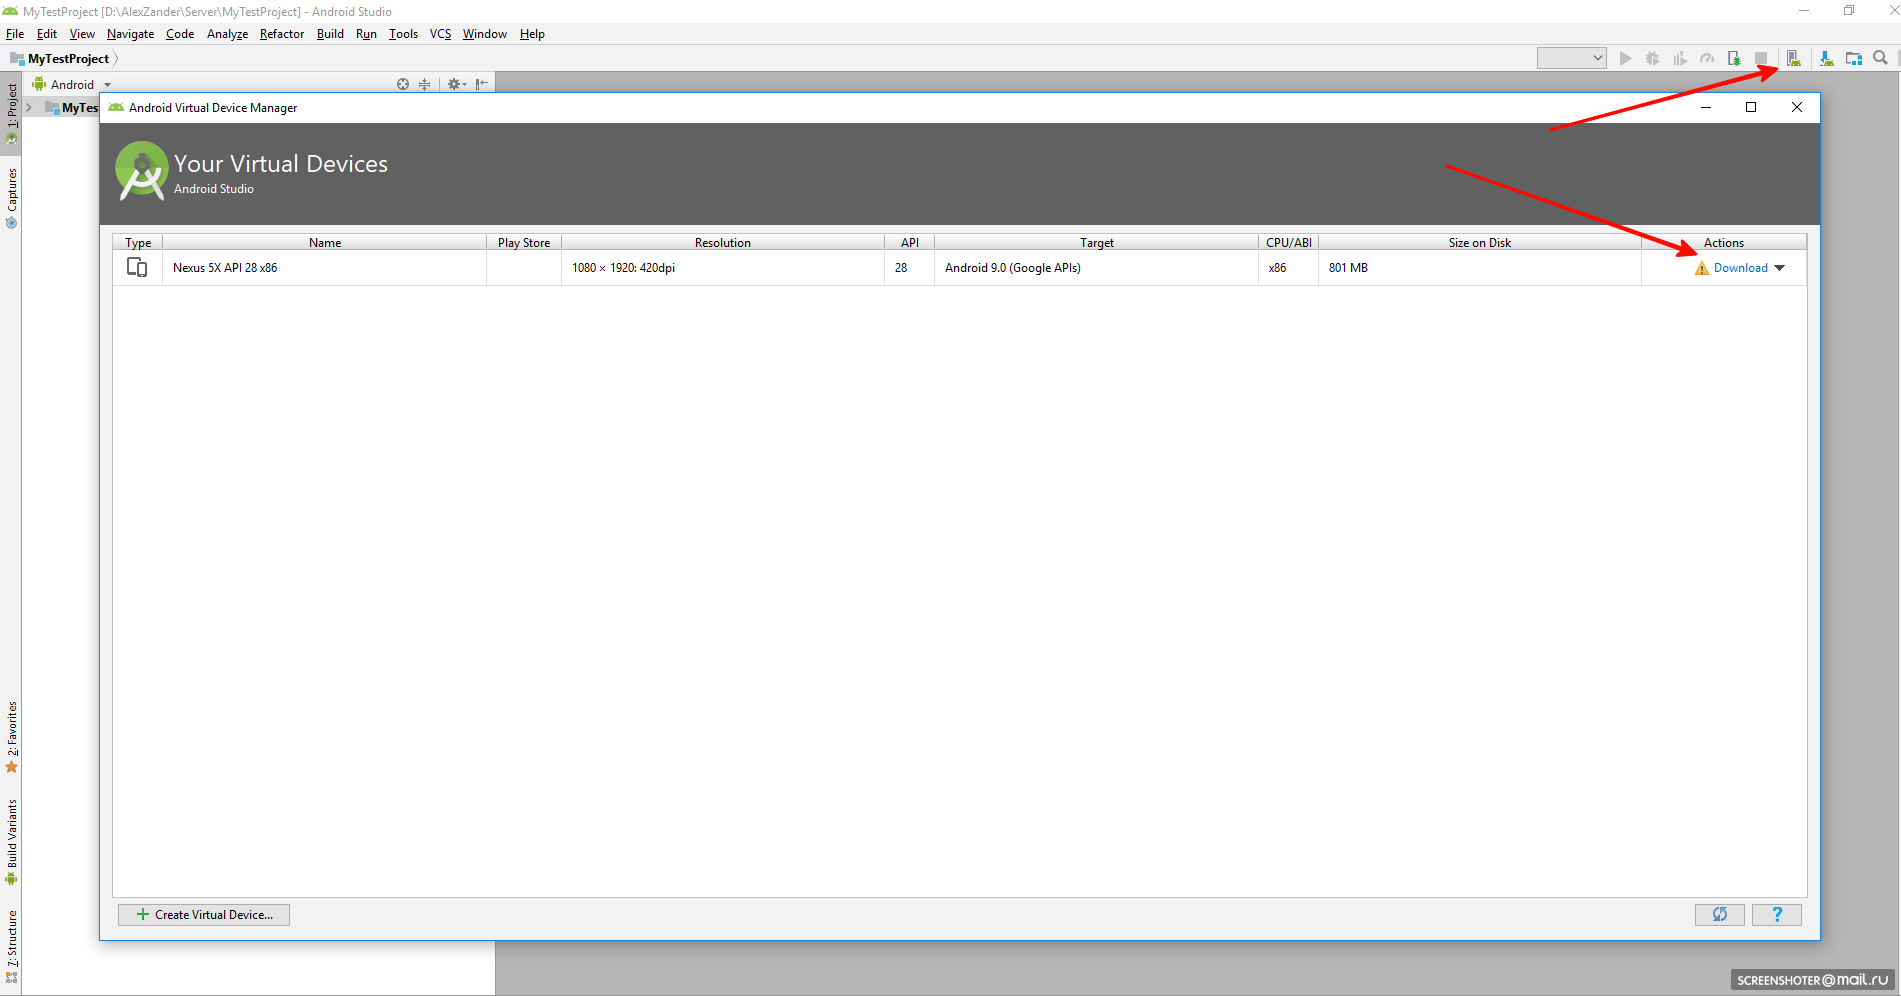Open the VCS menu
This screenshot has height=996, width=1901.
pyautogui.click(x=440, y=34)
